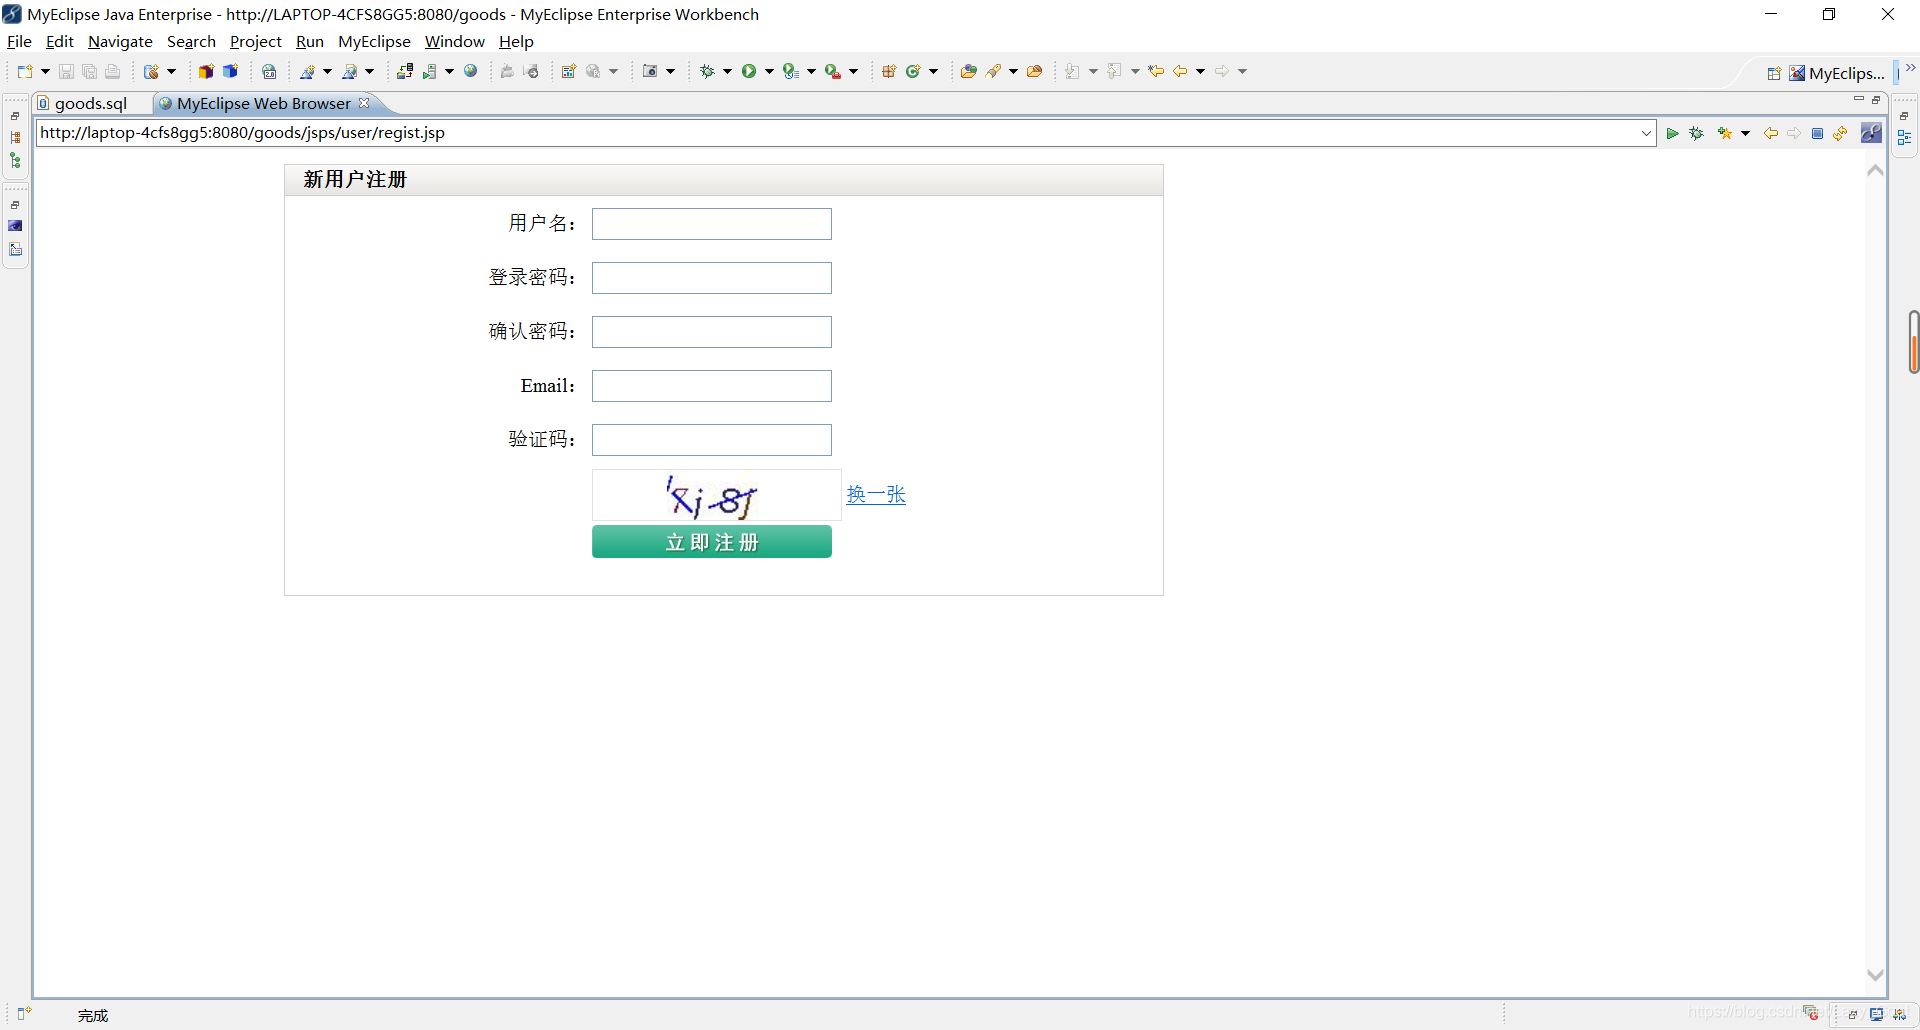Click the page scrollbar down arrow
The image size is (1920, 1030).
pyautogui.click(x=1875, y=975)
